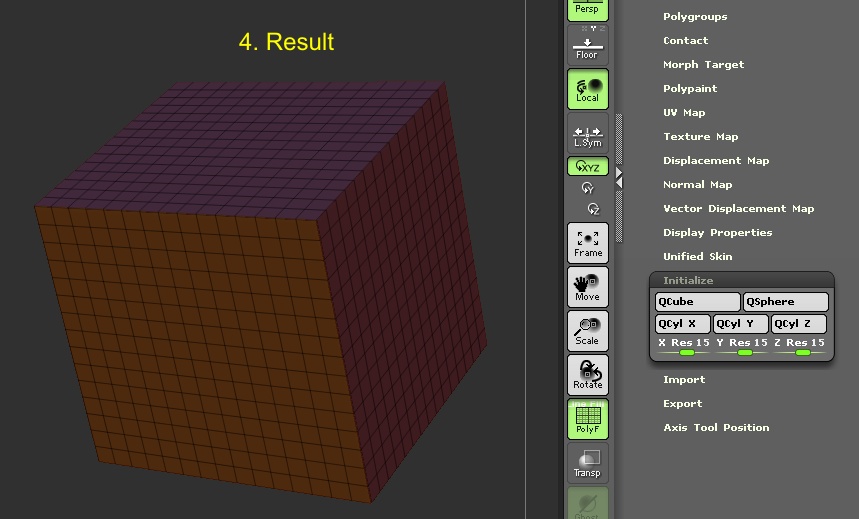
Task: Toggle the Ghost transparency button
Action: point(587,503)
